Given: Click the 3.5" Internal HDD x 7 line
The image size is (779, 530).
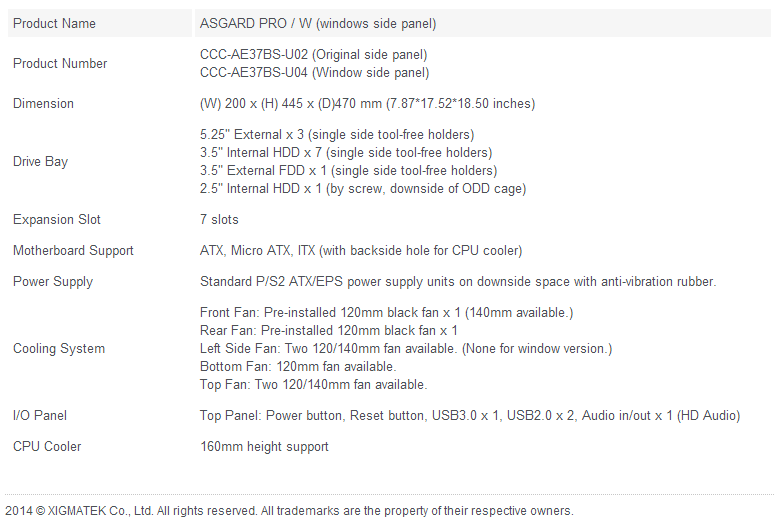Looking at the screenshot, I should pos(346,152).
